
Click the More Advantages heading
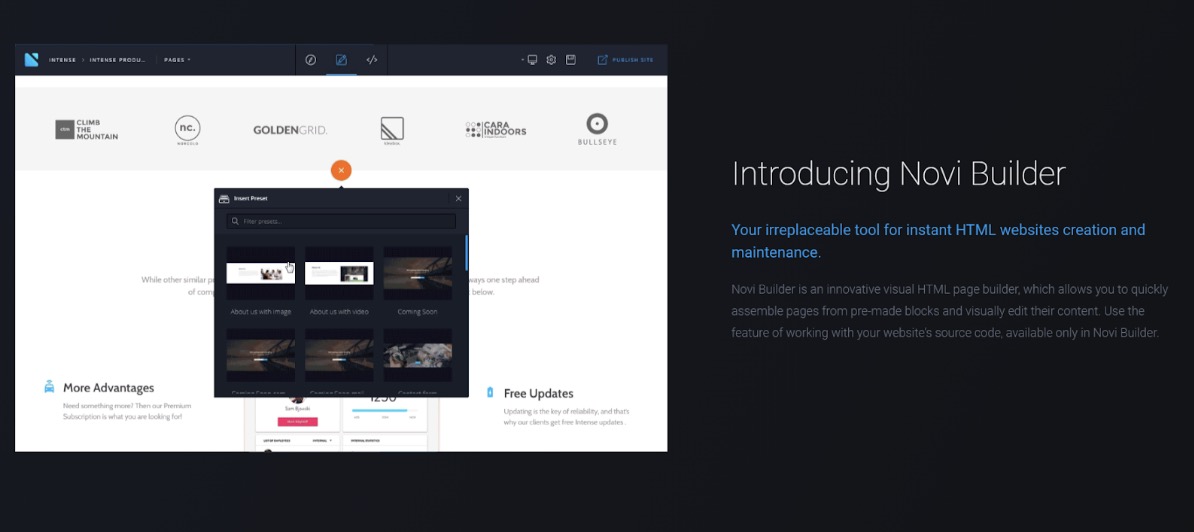(108, 388)
